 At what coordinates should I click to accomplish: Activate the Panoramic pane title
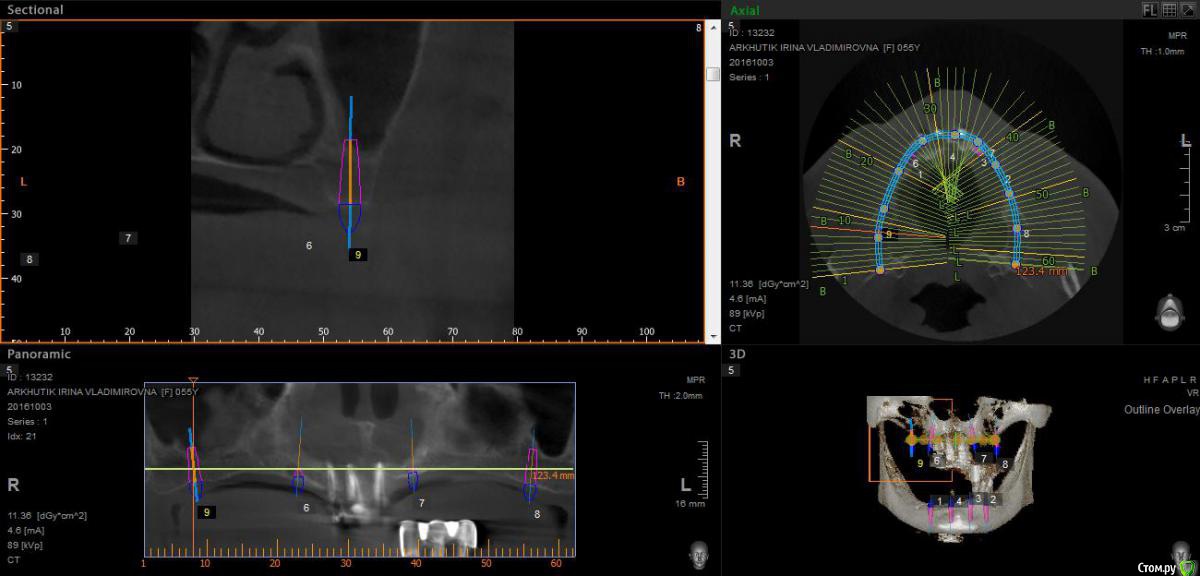pyautogui.click(x=39, y=354)
